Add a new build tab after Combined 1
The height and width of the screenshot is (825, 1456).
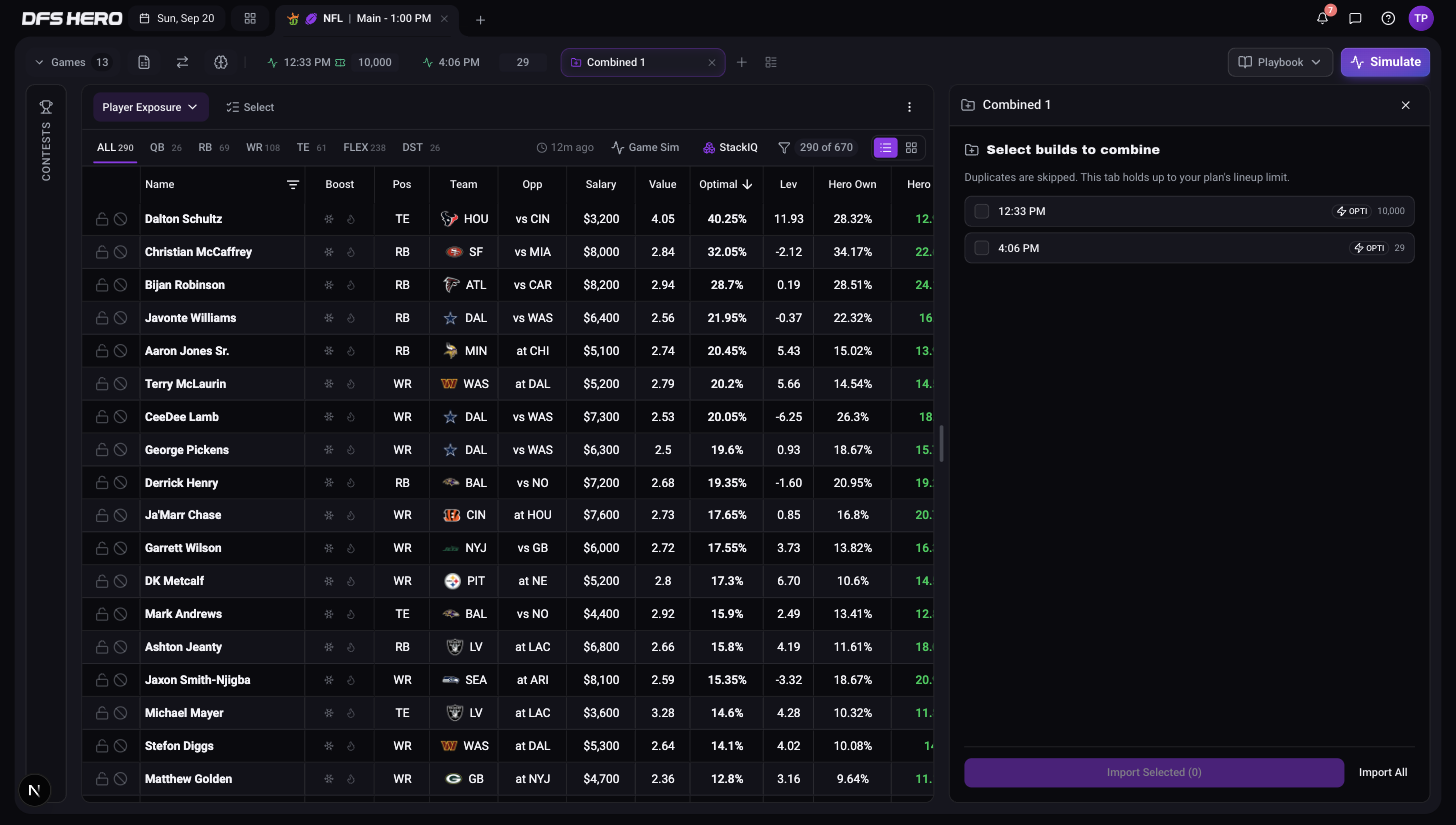[x=741, y=62]
